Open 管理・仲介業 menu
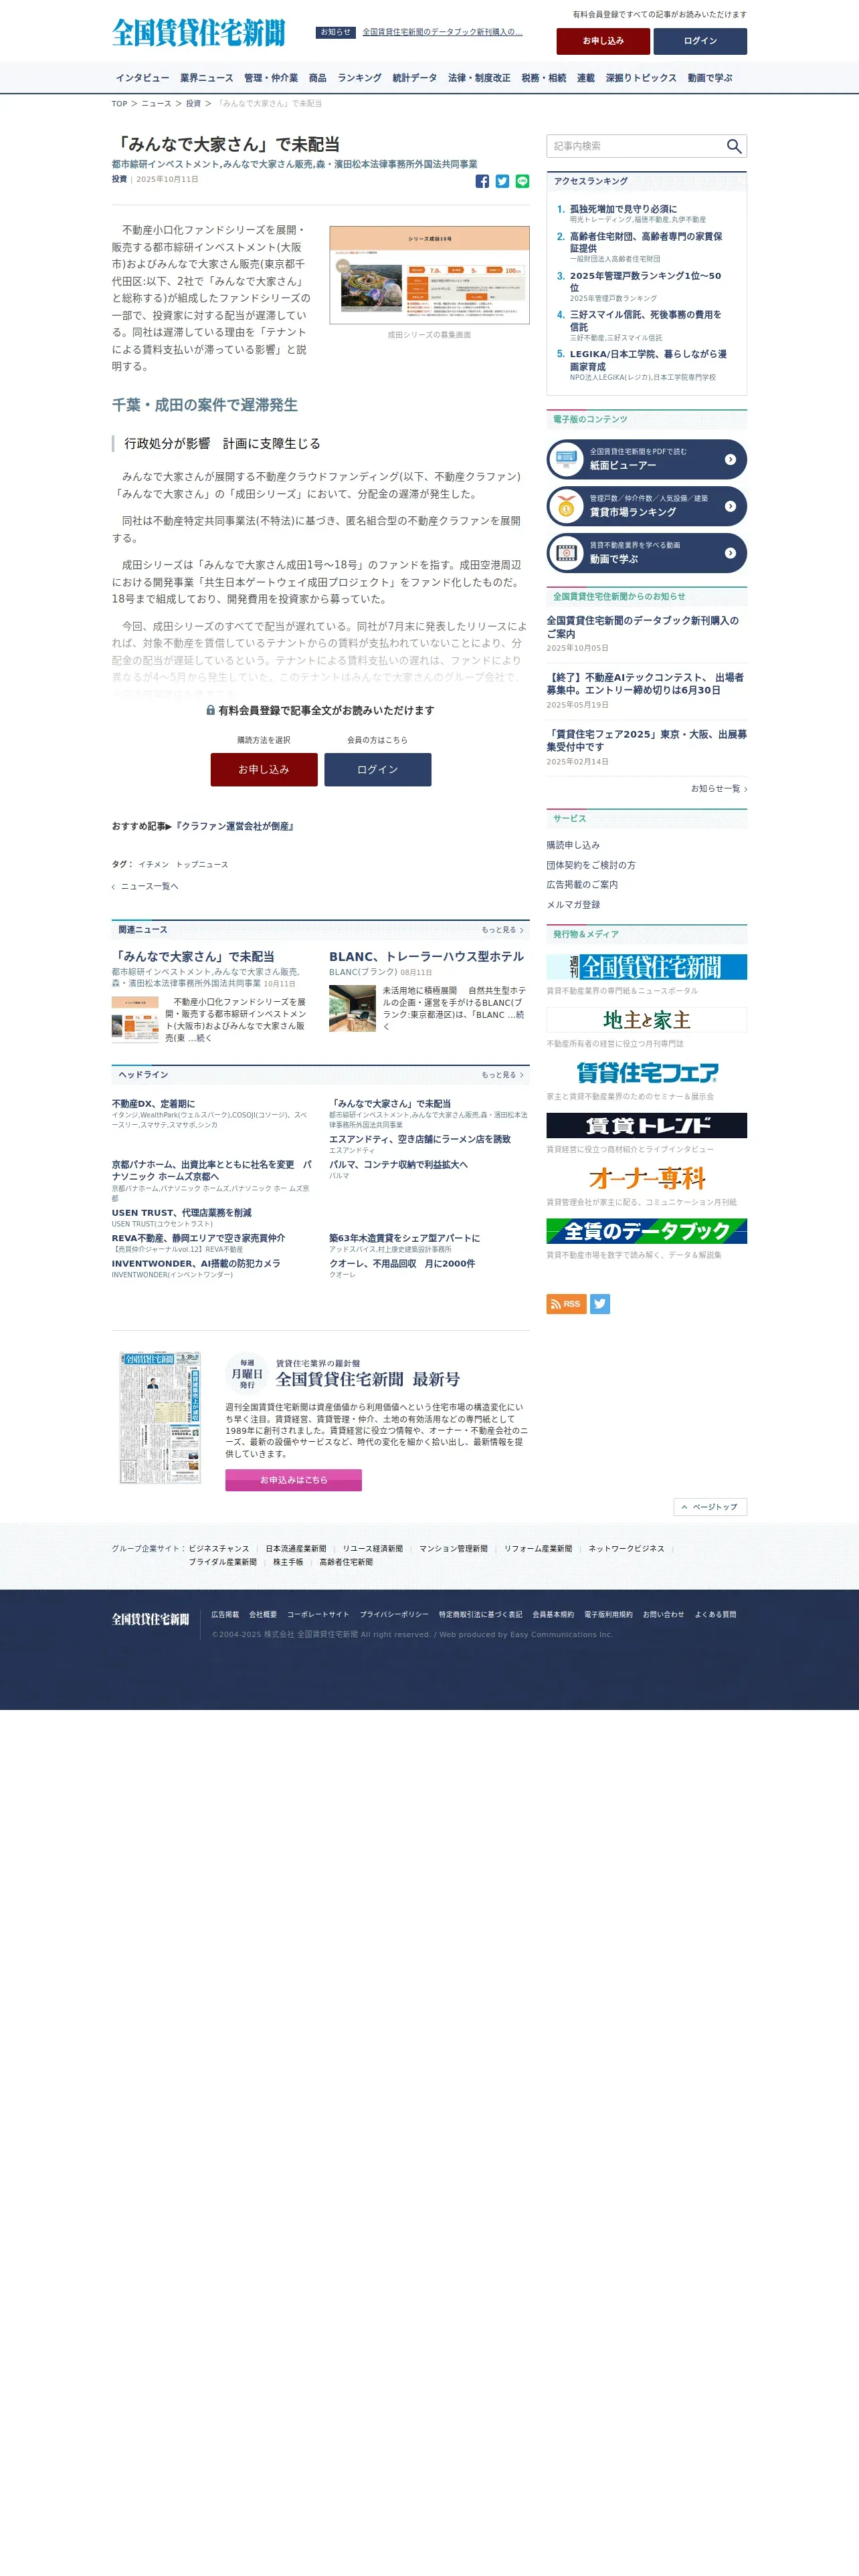Image resolution: width=859 pixels, height=2576 pixels. click(271, 78)
